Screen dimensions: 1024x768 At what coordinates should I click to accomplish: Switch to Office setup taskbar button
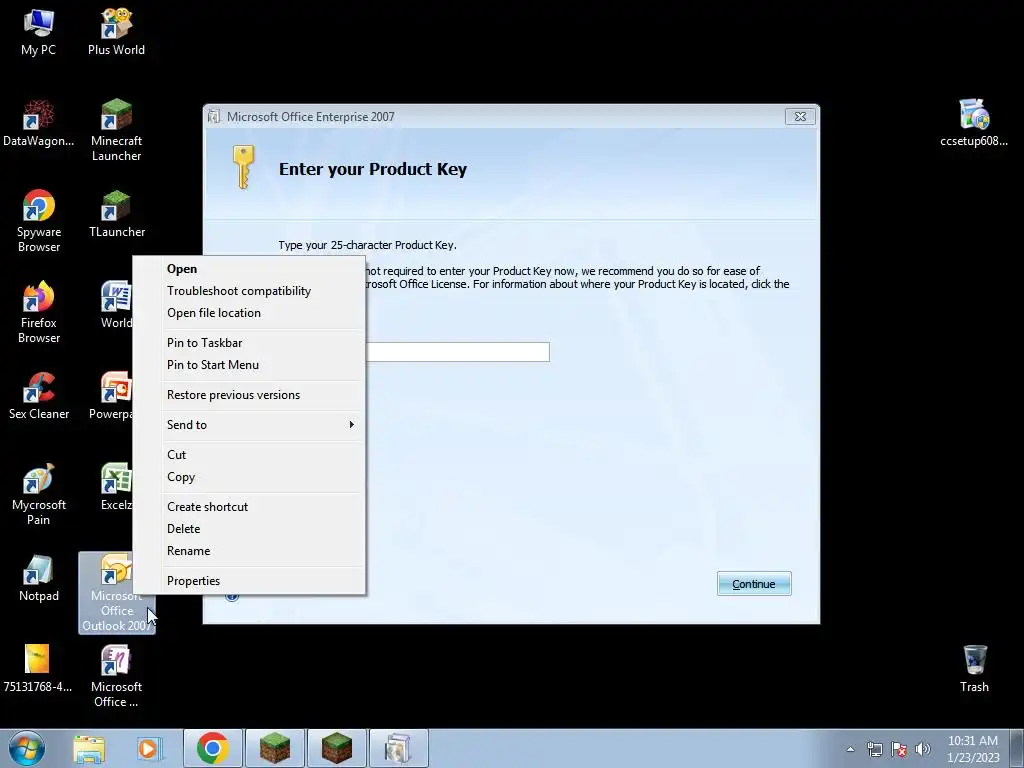pyautogui.click(x=398, y=748)
